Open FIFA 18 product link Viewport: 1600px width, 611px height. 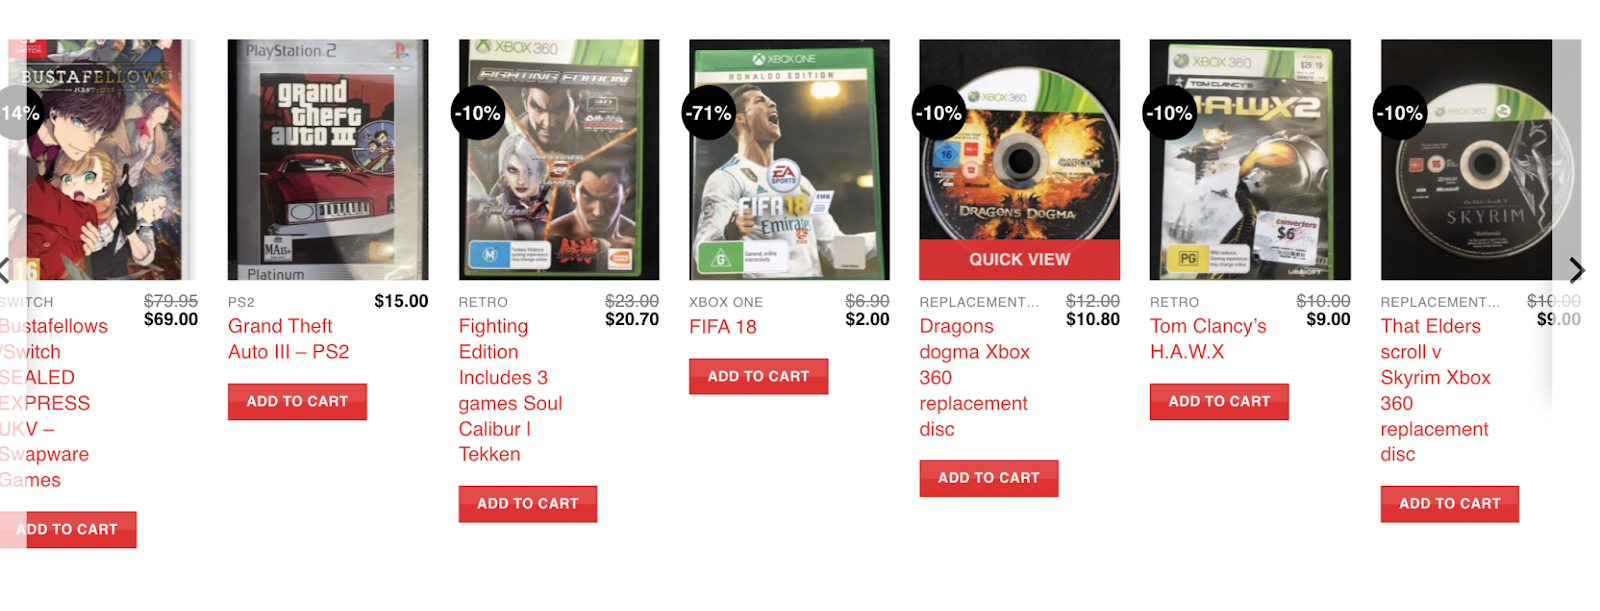(723, 327)
